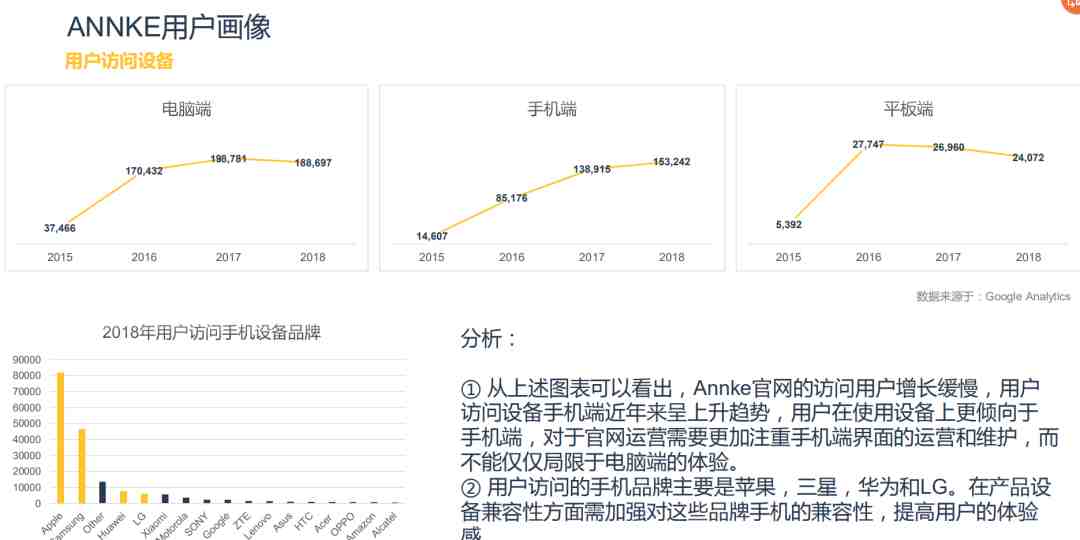Select data label 85,176 in 手机端 chart
The width and height of the screenshot is (1080, 540).
click(512, 198)
